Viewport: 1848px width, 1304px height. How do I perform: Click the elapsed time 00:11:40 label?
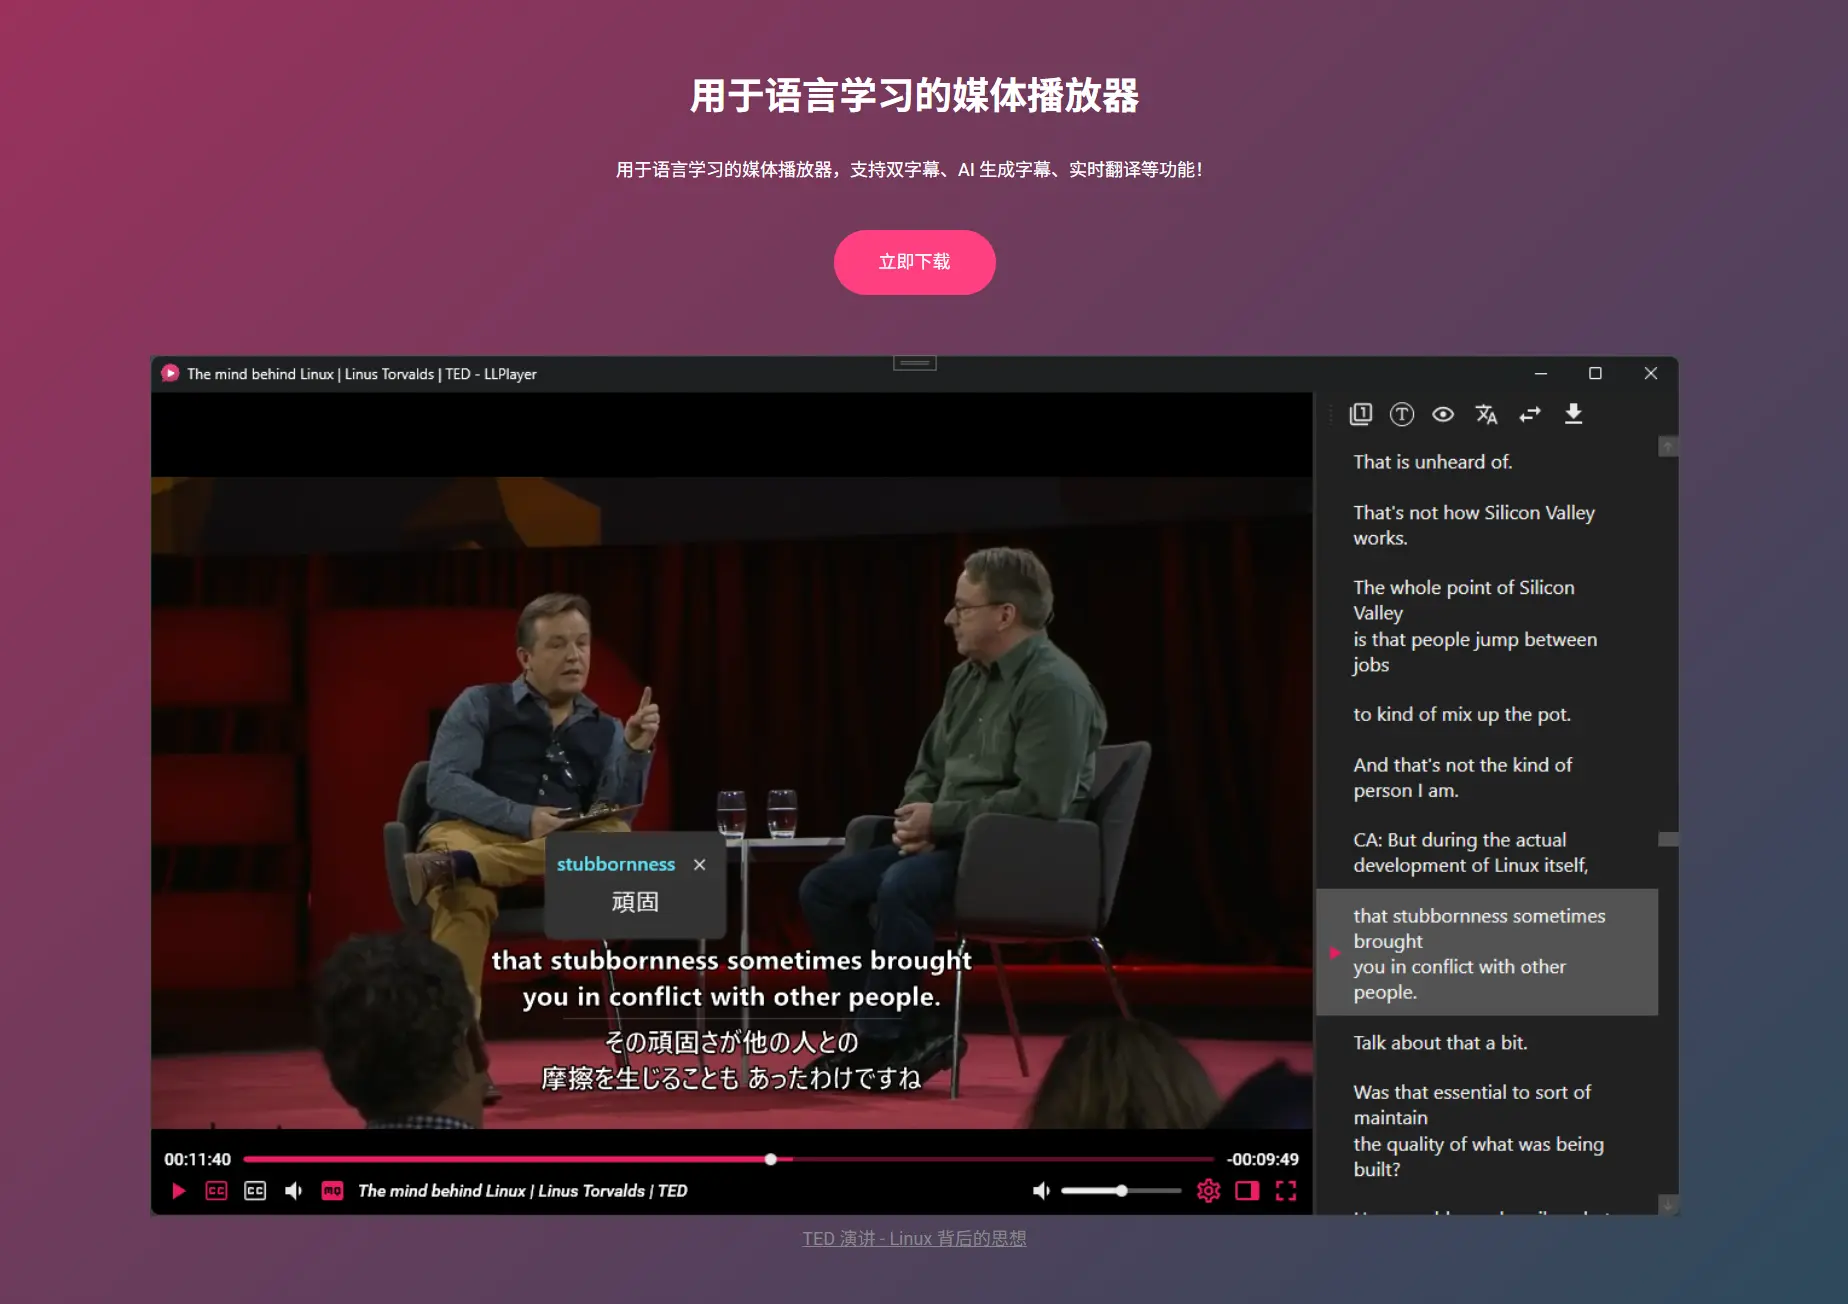pyautogui.click(x=197, y=1159)
